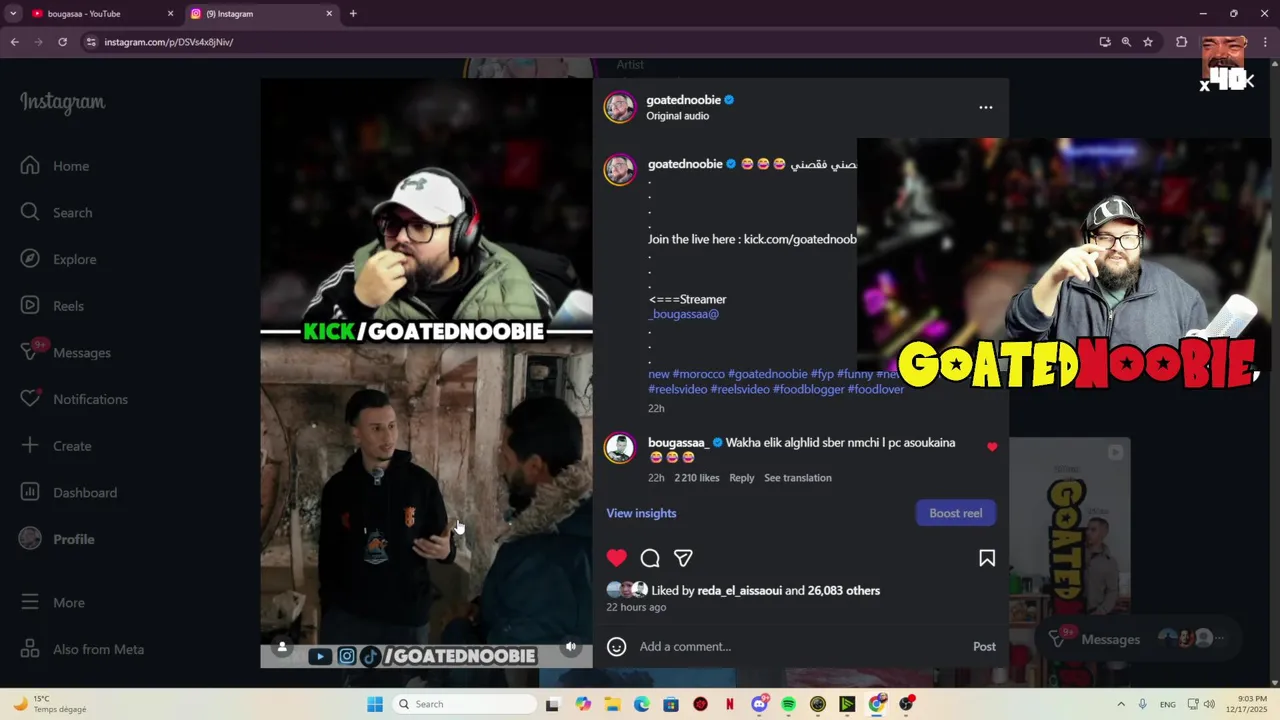Click tagged people icon on reel
Screen dimensions: 1280x720
[x=282, y=647]
